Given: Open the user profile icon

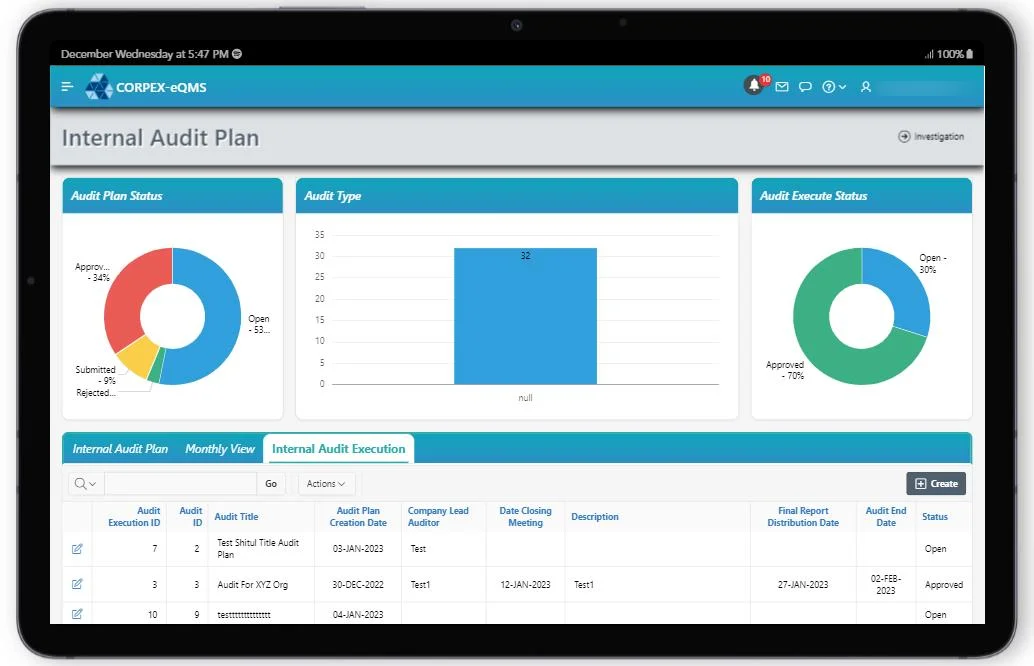Looking at the screenshot, I should 866,87.
